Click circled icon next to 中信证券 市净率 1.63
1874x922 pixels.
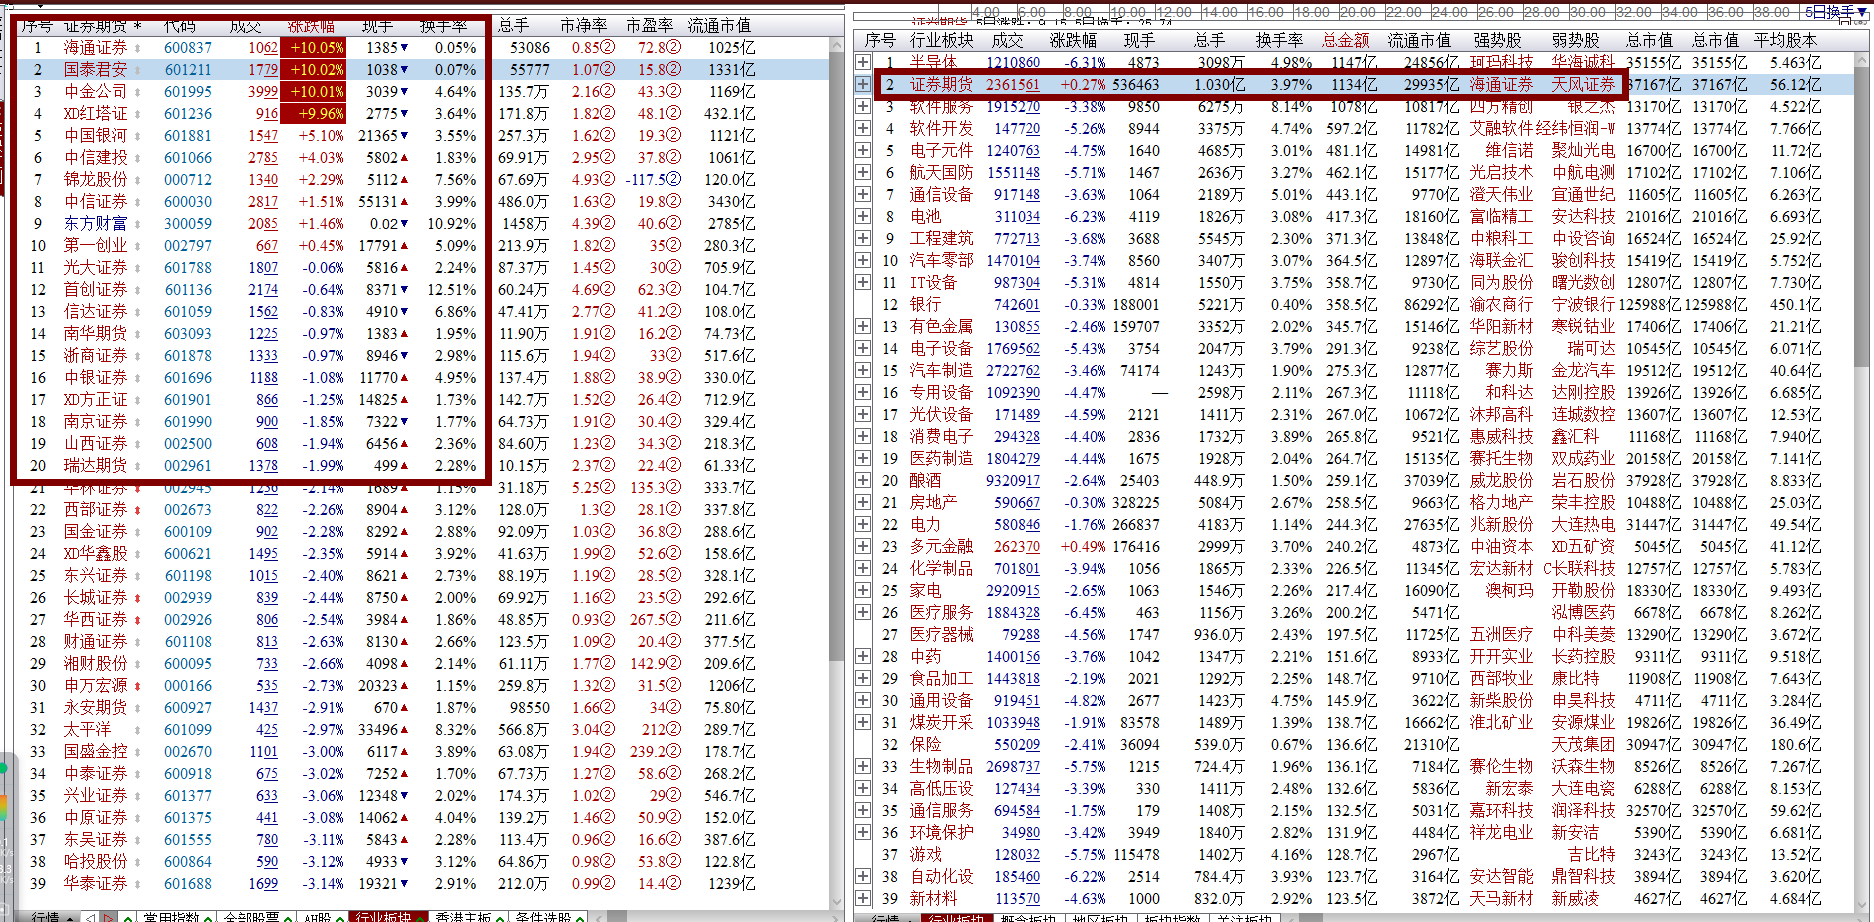[x=608, y=201]
